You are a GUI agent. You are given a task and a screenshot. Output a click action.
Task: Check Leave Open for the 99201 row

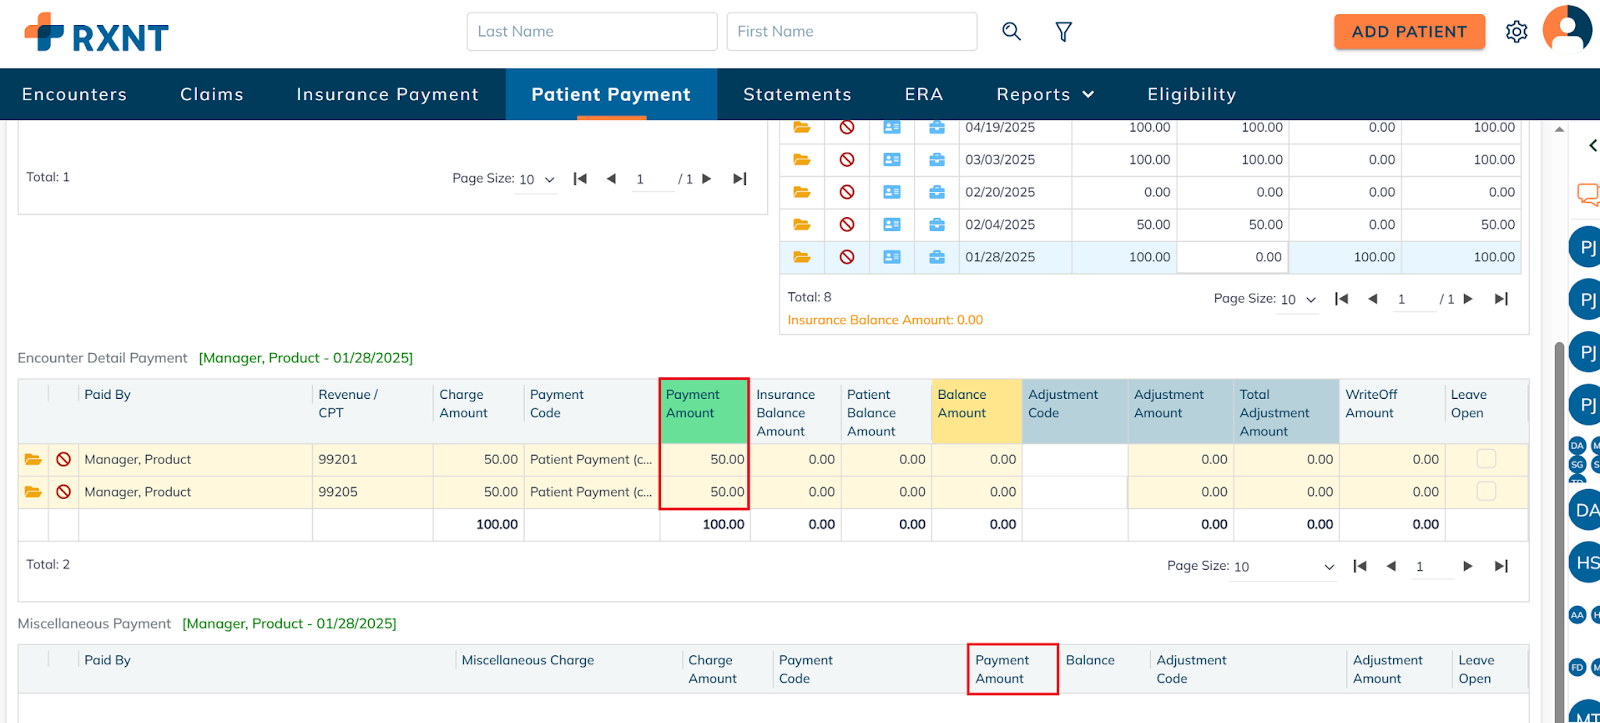[x=1486, y=459]
